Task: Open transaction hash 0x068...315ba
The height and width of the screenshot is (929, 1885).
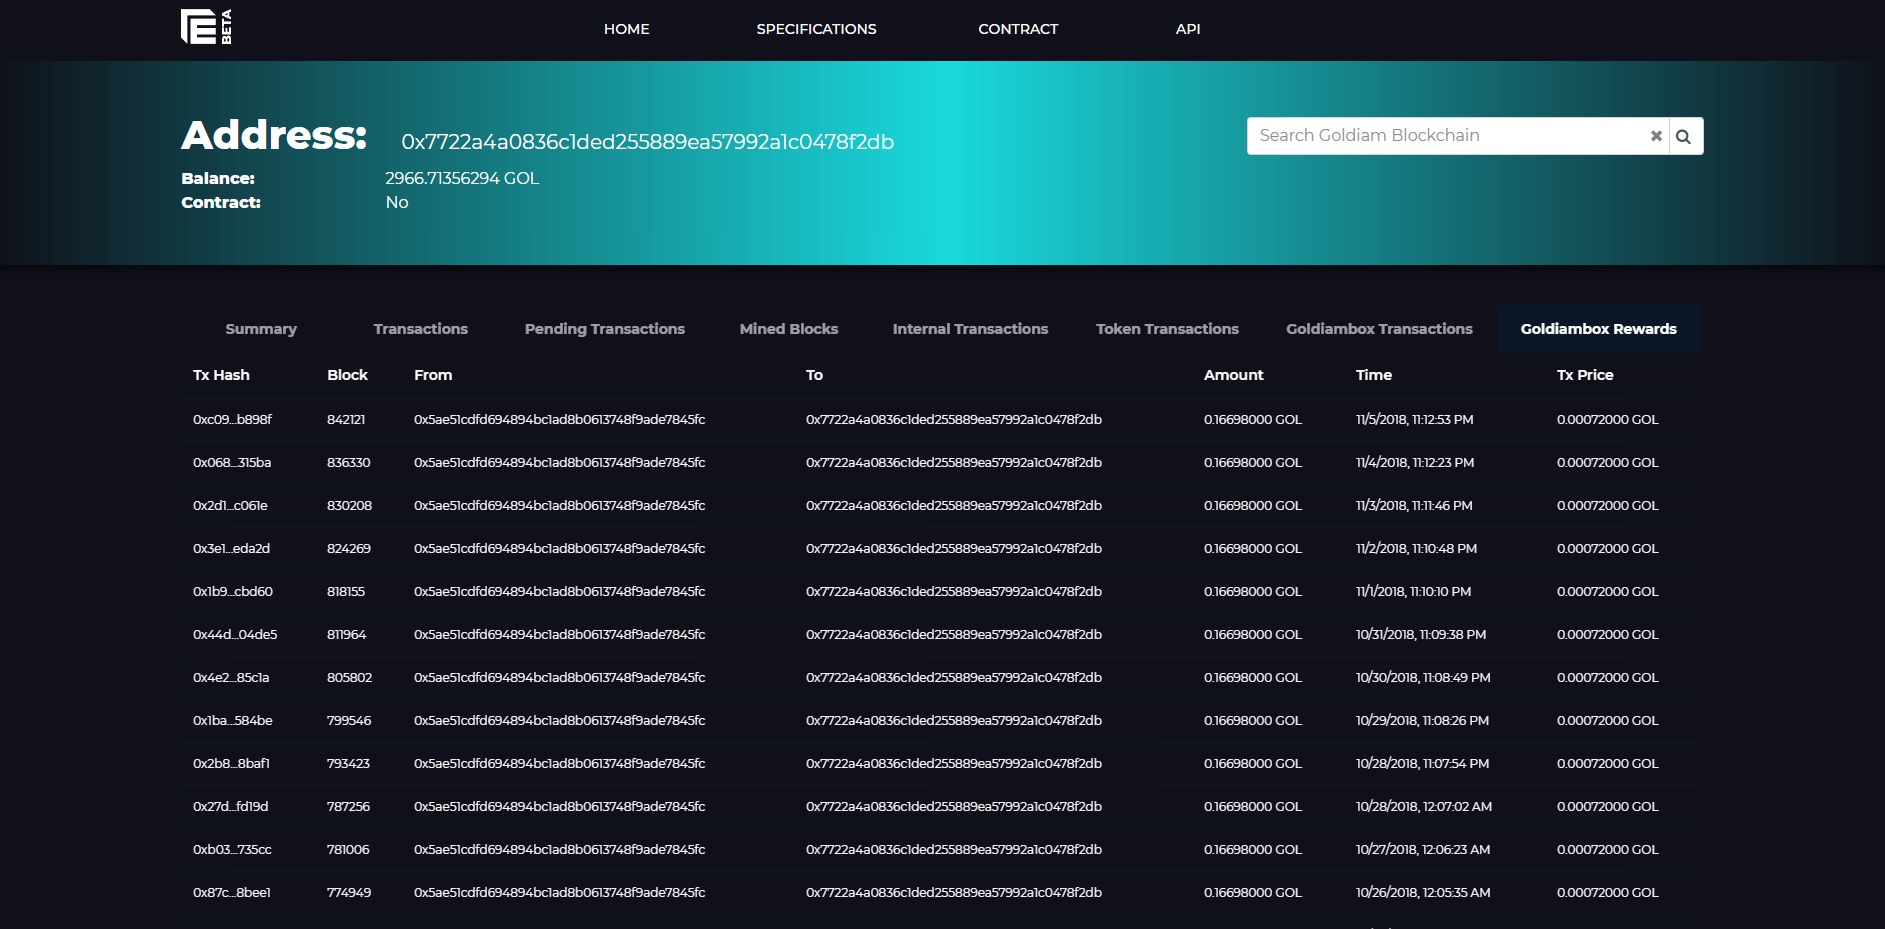Action: (232, 463)
